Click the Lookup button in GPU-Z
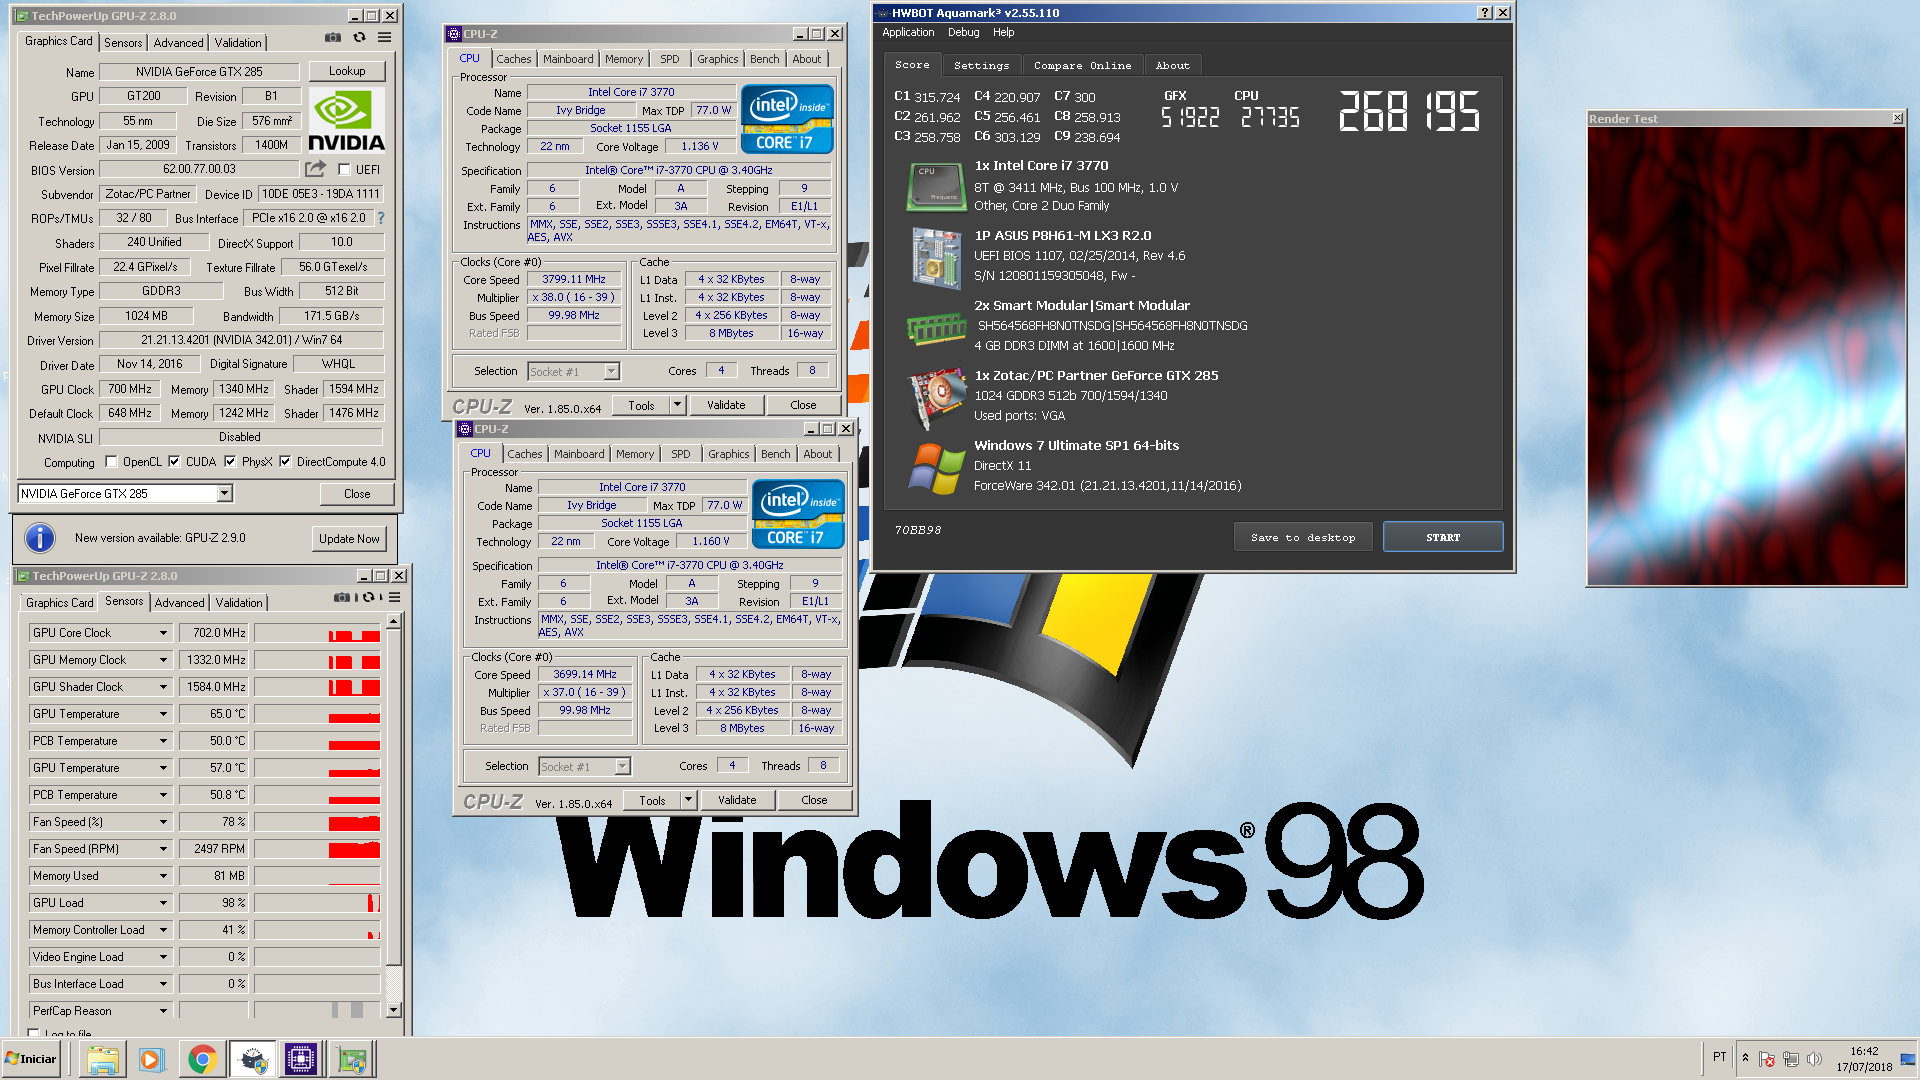Screen dimensions: 1920x1080 [347, 71]
